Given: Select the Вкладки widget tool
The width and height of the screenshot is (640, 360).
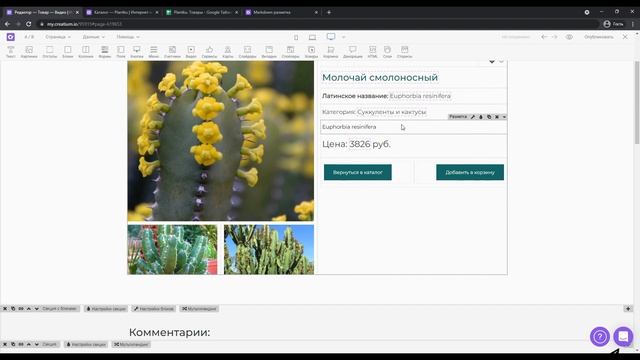Looking at the screenshot, I should coord(269,52).
